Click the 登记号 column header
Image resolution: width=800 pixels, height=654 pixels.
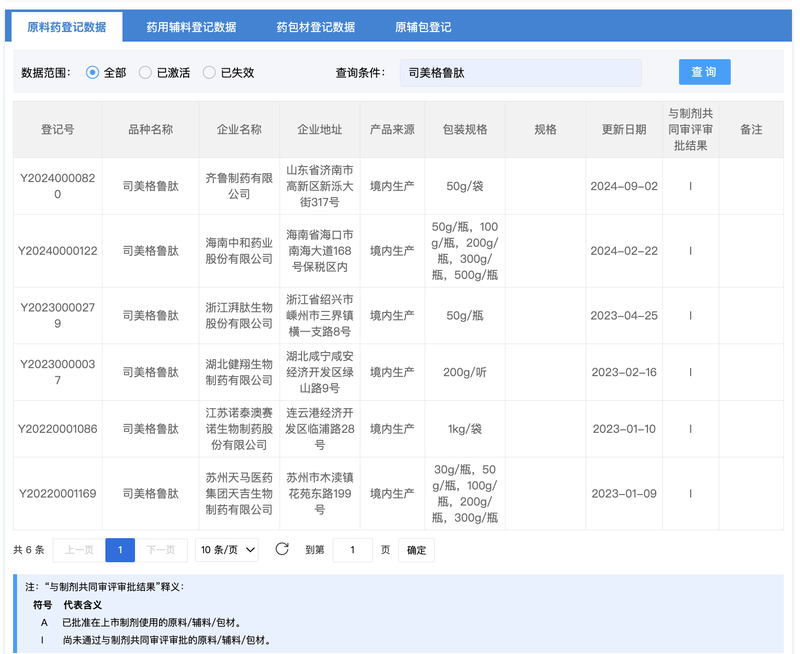57,130
